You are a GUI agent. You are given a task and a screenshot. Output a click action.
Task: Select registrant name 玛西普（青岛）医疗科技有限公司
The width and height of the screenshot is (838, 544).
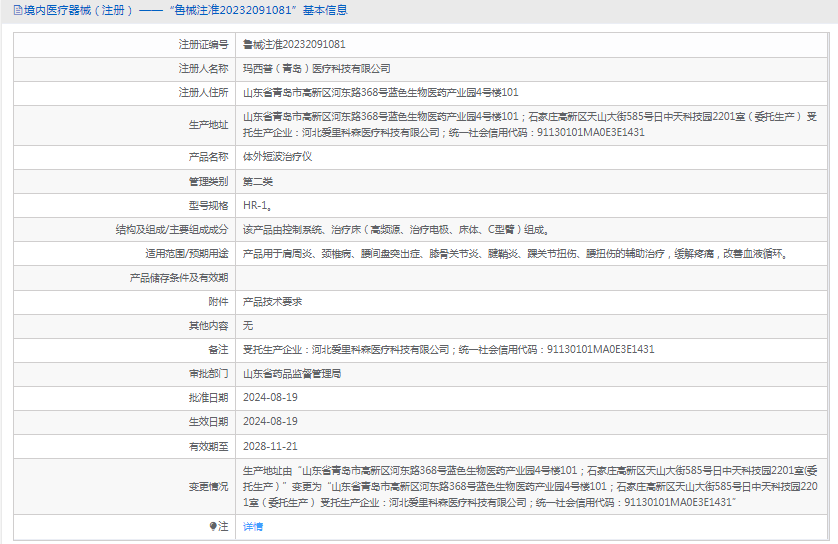coord(316,68)
